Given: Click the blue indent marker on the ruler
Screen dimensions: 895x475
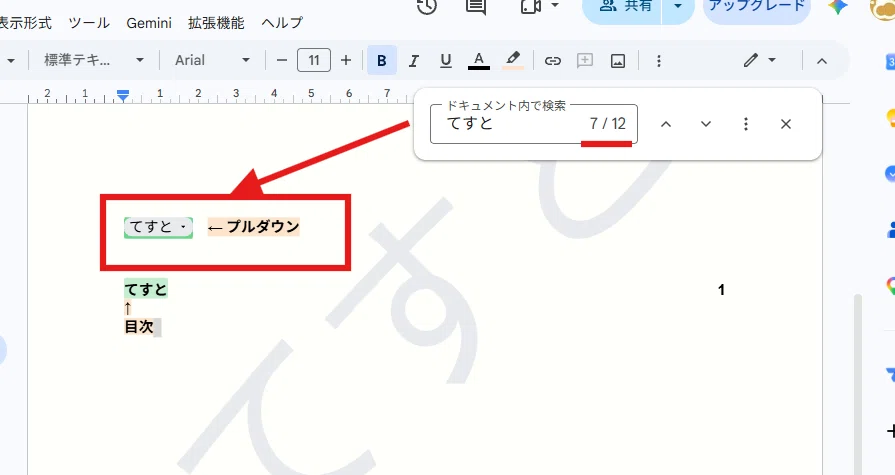Looking at the screenshot, I should (123, 95).
